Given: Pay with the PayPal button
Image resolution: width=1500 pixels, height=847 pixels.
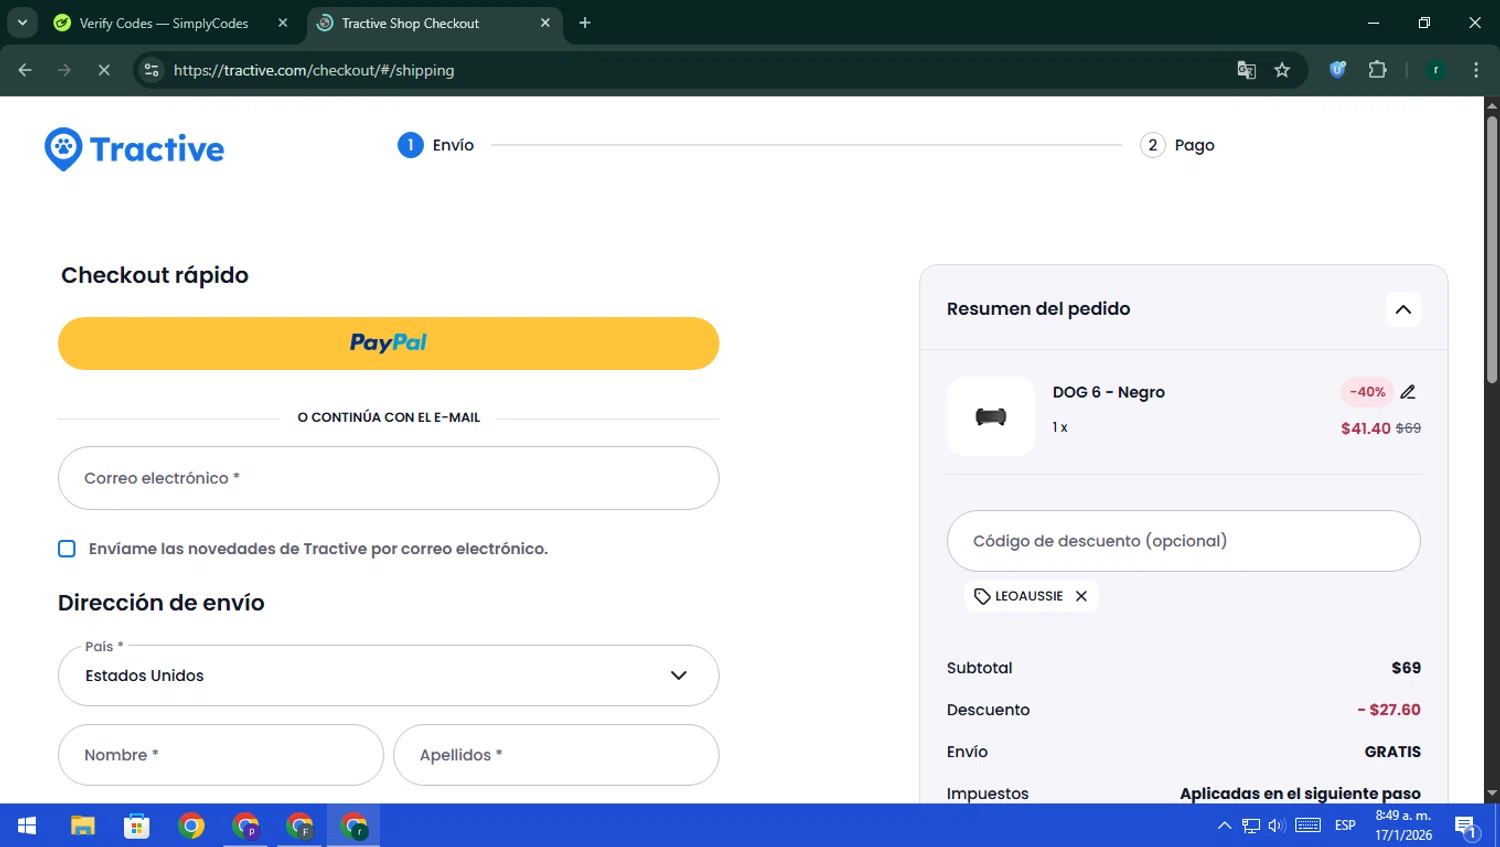Looking at the screenshot, I should point(388,343).
